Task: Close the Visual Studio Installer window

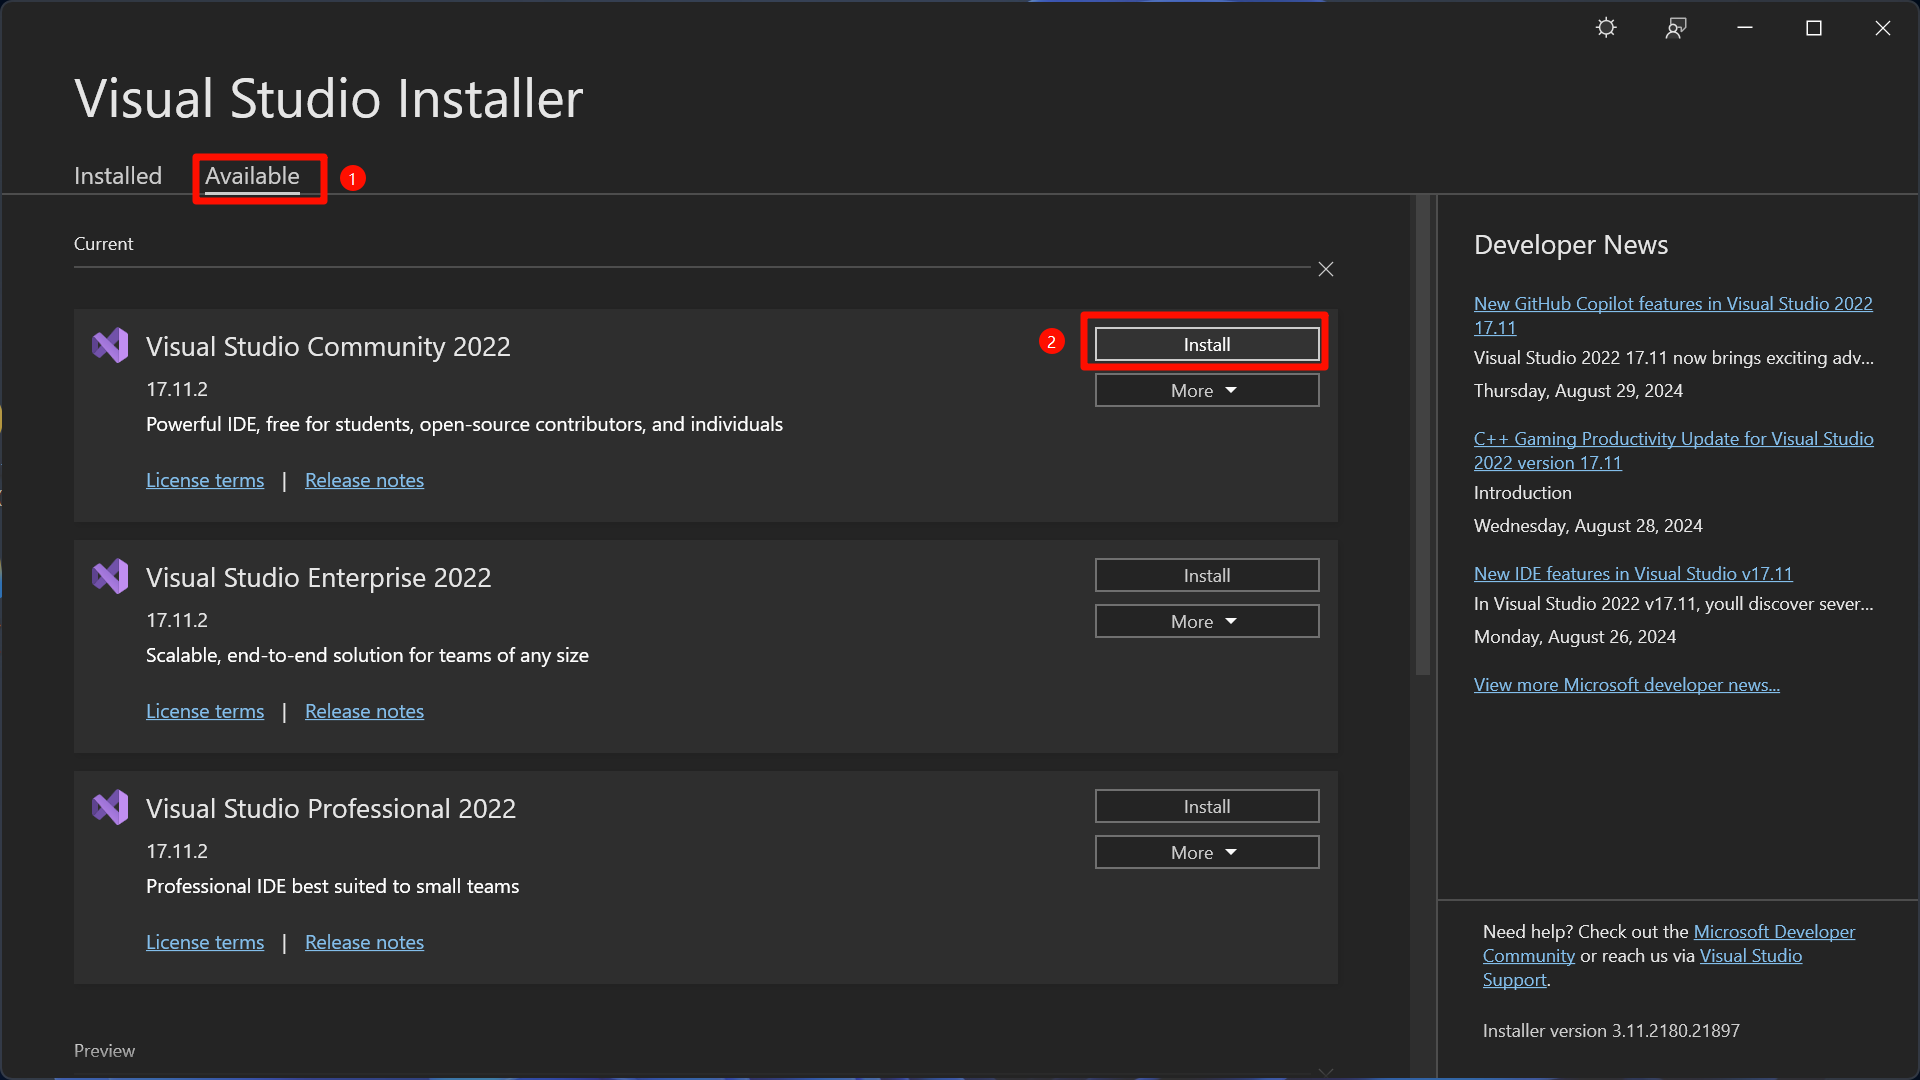Action: [x=1883, y=28]
